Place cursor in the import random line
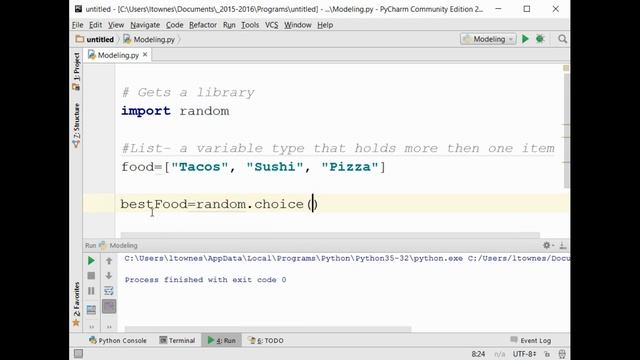640x360 pixels. pyautogui.click(x=175, y=111)
